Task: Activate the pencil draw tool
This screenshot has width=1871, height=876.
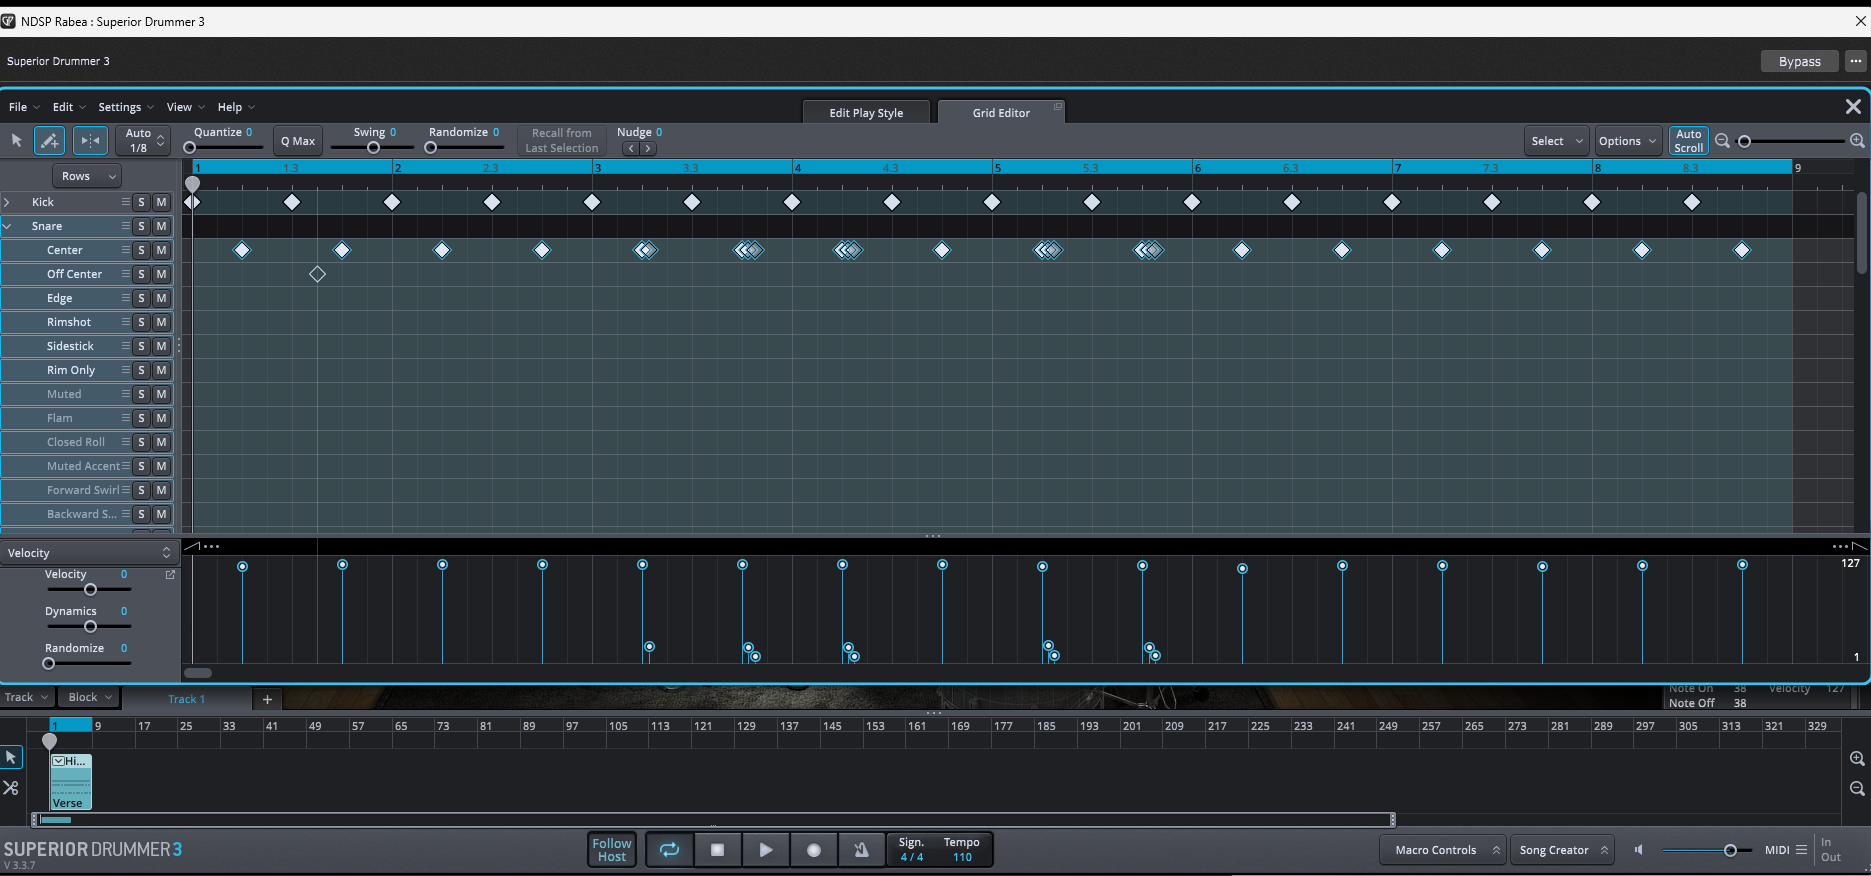Action: [50, 141]
